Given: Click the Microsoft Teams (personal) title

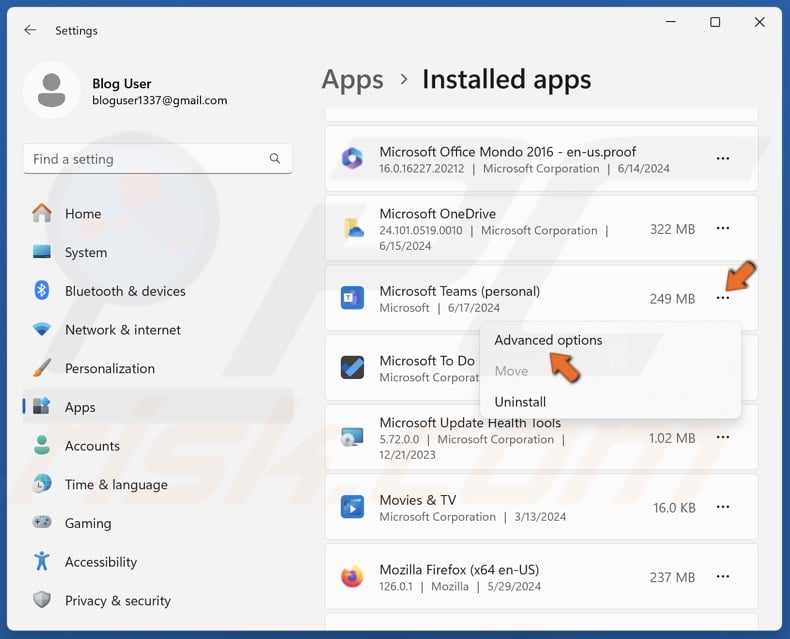Looking at the screenshot, I should click(459, 291).
